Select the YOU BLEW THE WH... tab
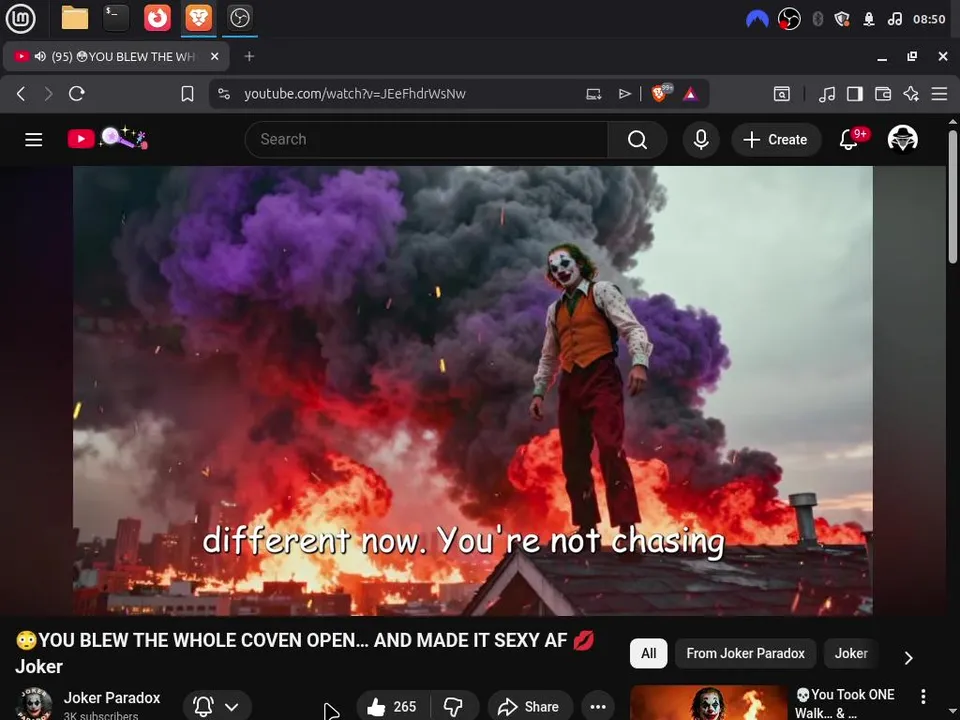The image size is (960, 720). tap(118, 56)
